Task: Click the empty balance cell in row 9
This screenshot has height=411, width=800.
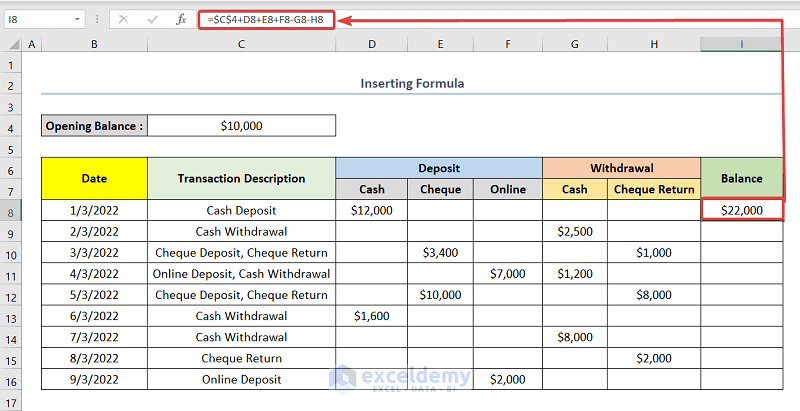Action: pyautogui.click(x=741, y=232)
